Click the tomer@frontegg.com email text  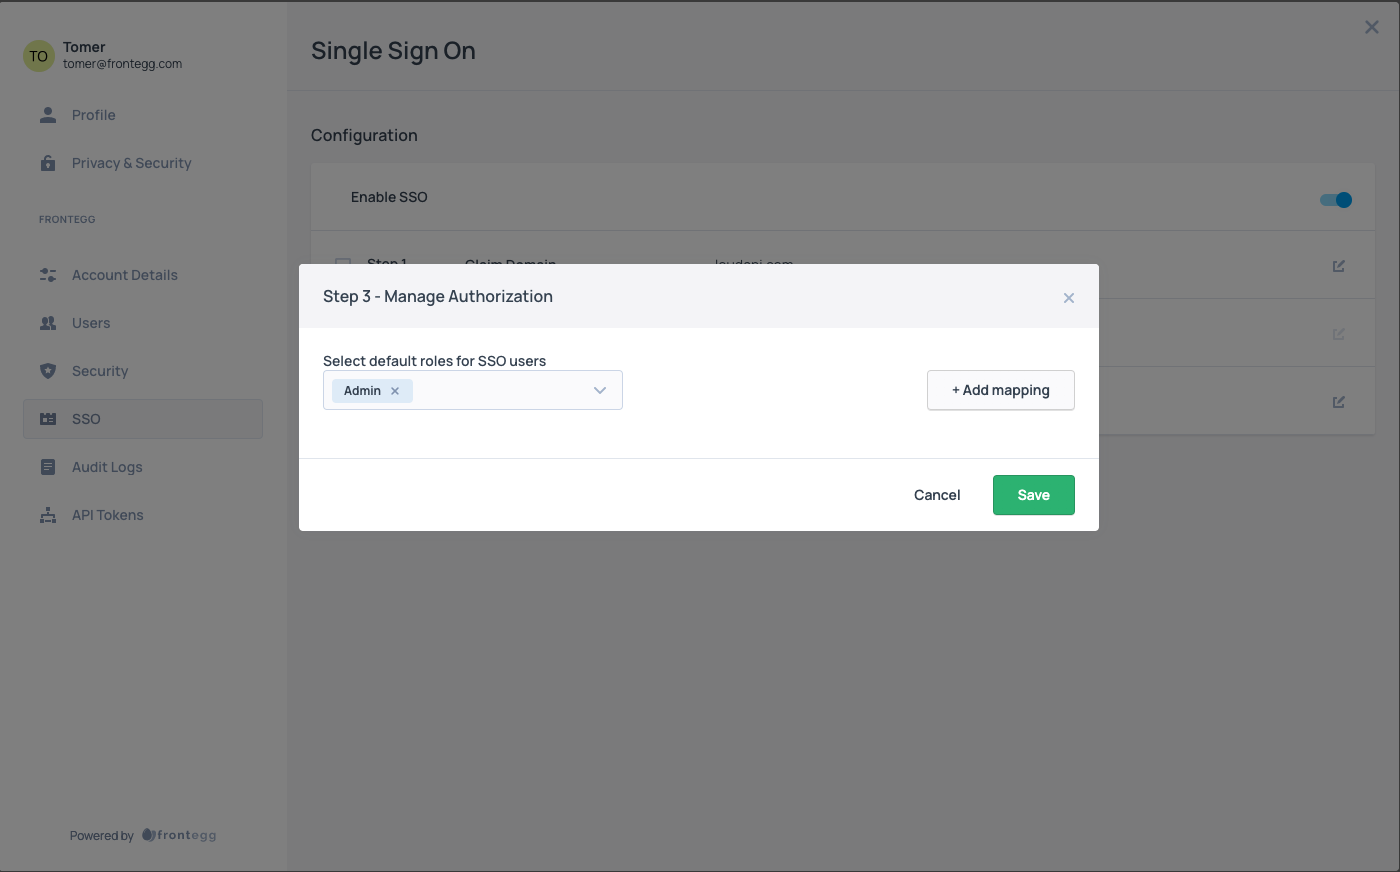[123, 64]
